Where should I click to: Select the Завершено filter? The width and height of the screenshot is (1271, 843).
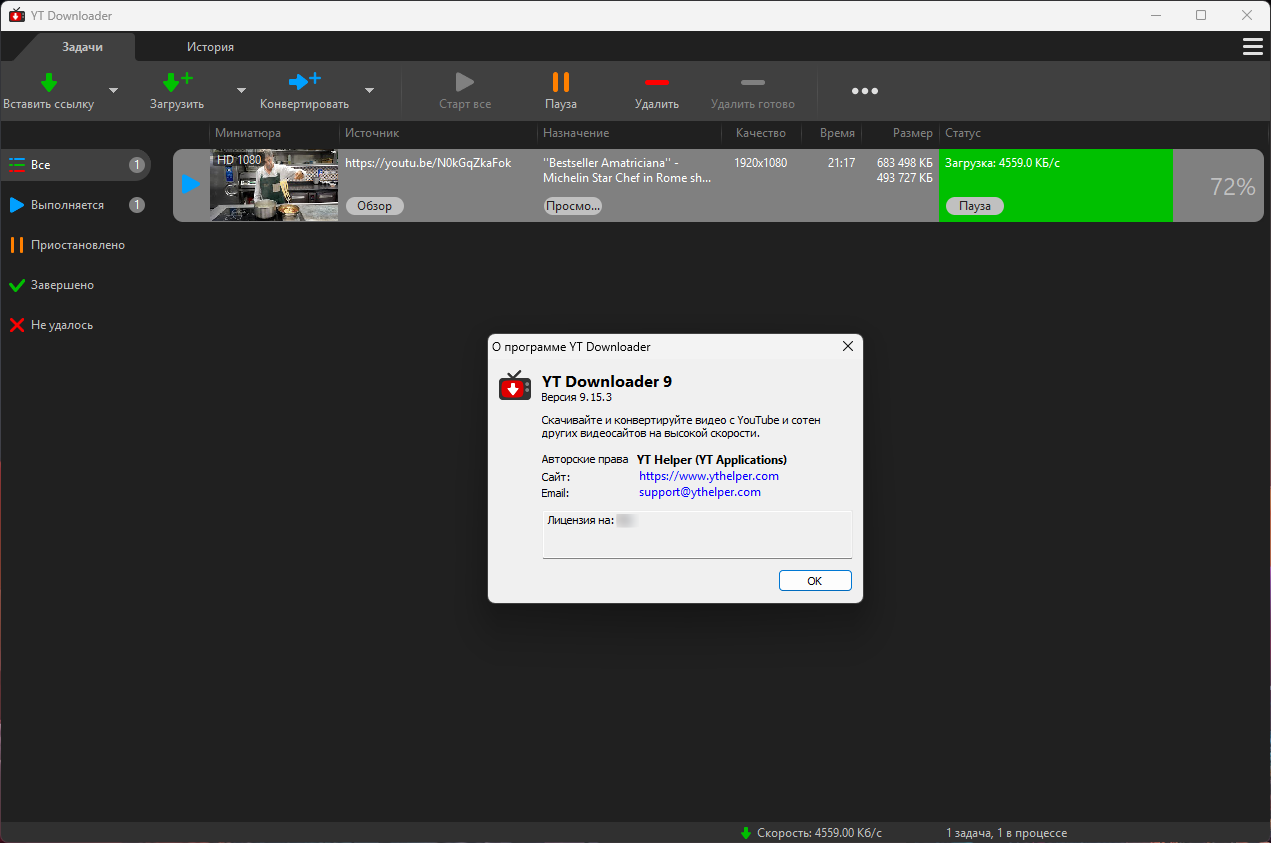pyautogui.click(x=76, y=285)
